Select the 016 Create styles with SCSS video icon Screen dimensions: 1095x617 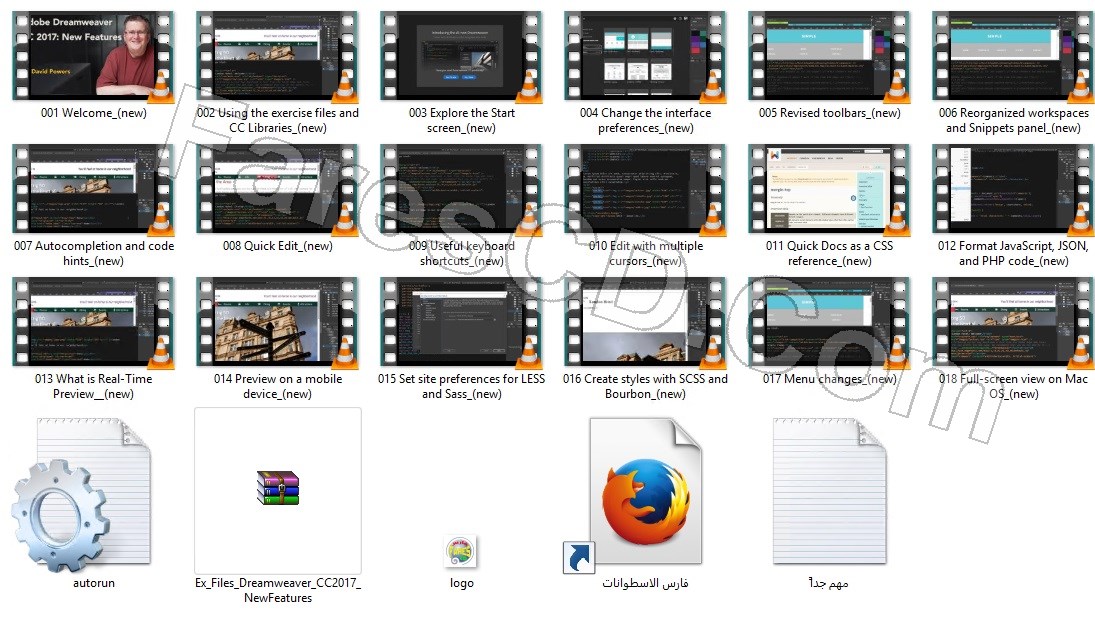pyautogui.click(x=645, y=322)
